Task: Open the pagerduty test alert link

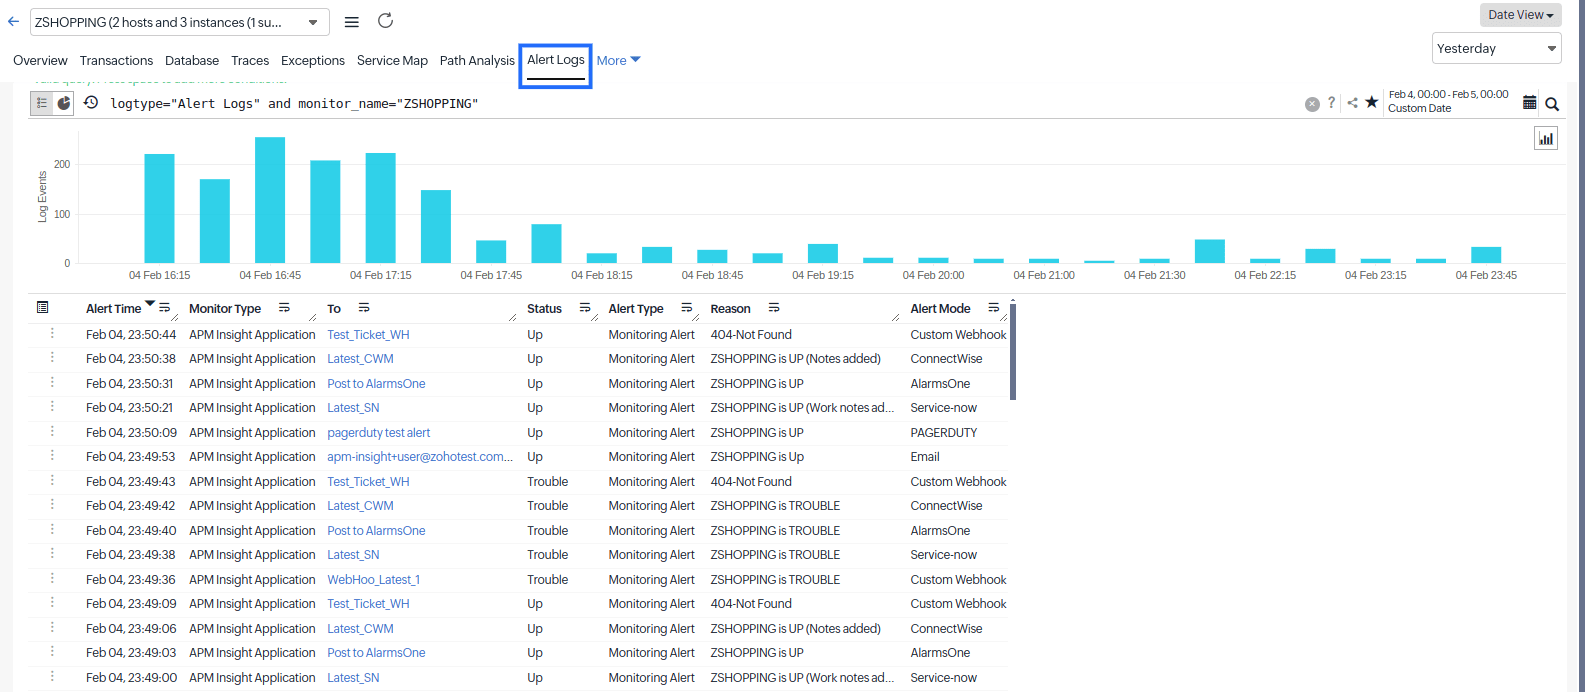Action: tap(378, 433)
